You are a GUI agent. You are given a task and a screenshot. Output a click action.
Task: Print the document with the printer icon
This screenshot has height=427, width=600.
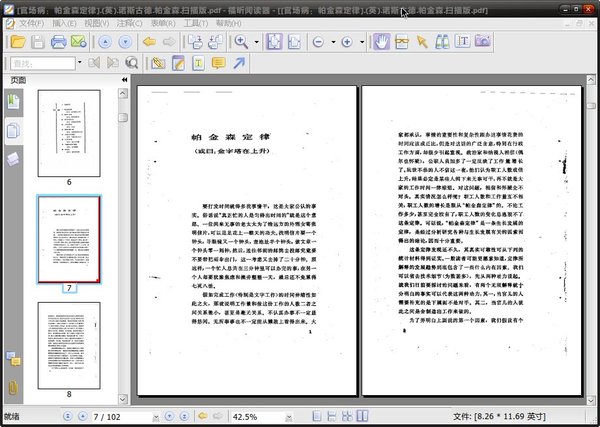[59, 41]
